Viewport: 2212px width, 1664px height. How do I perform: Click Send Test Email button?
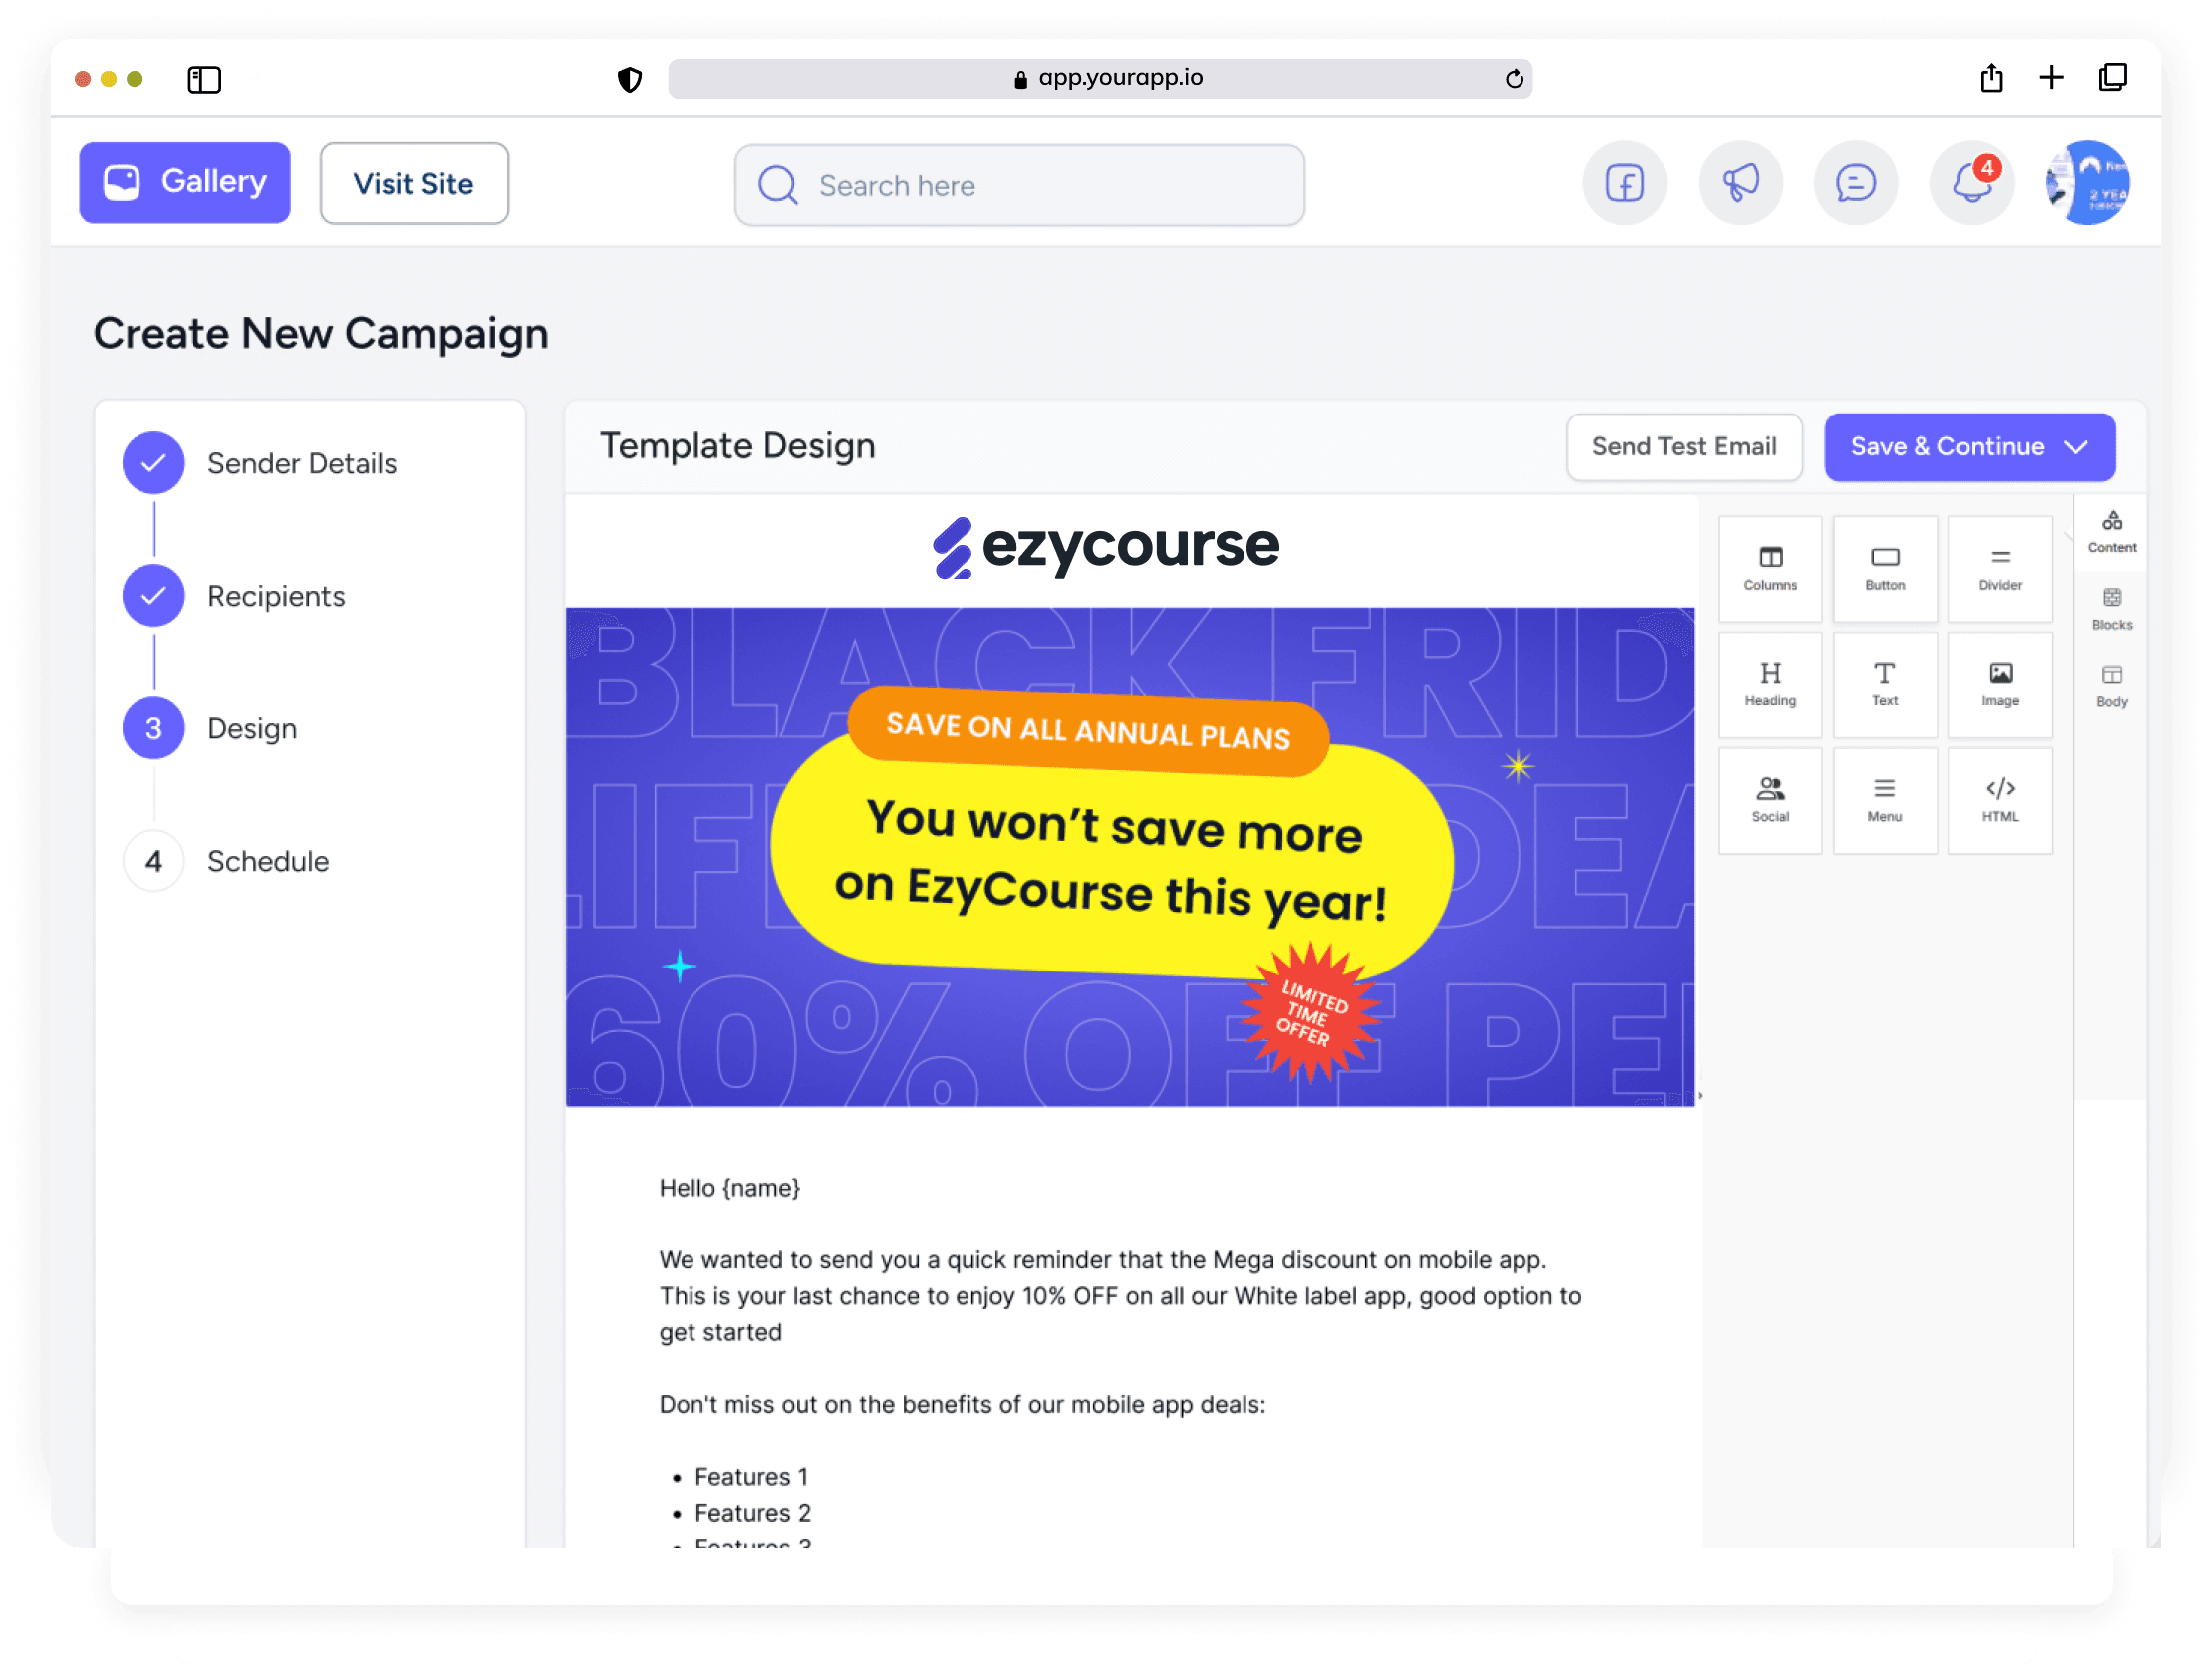(x=1685, y=447)
